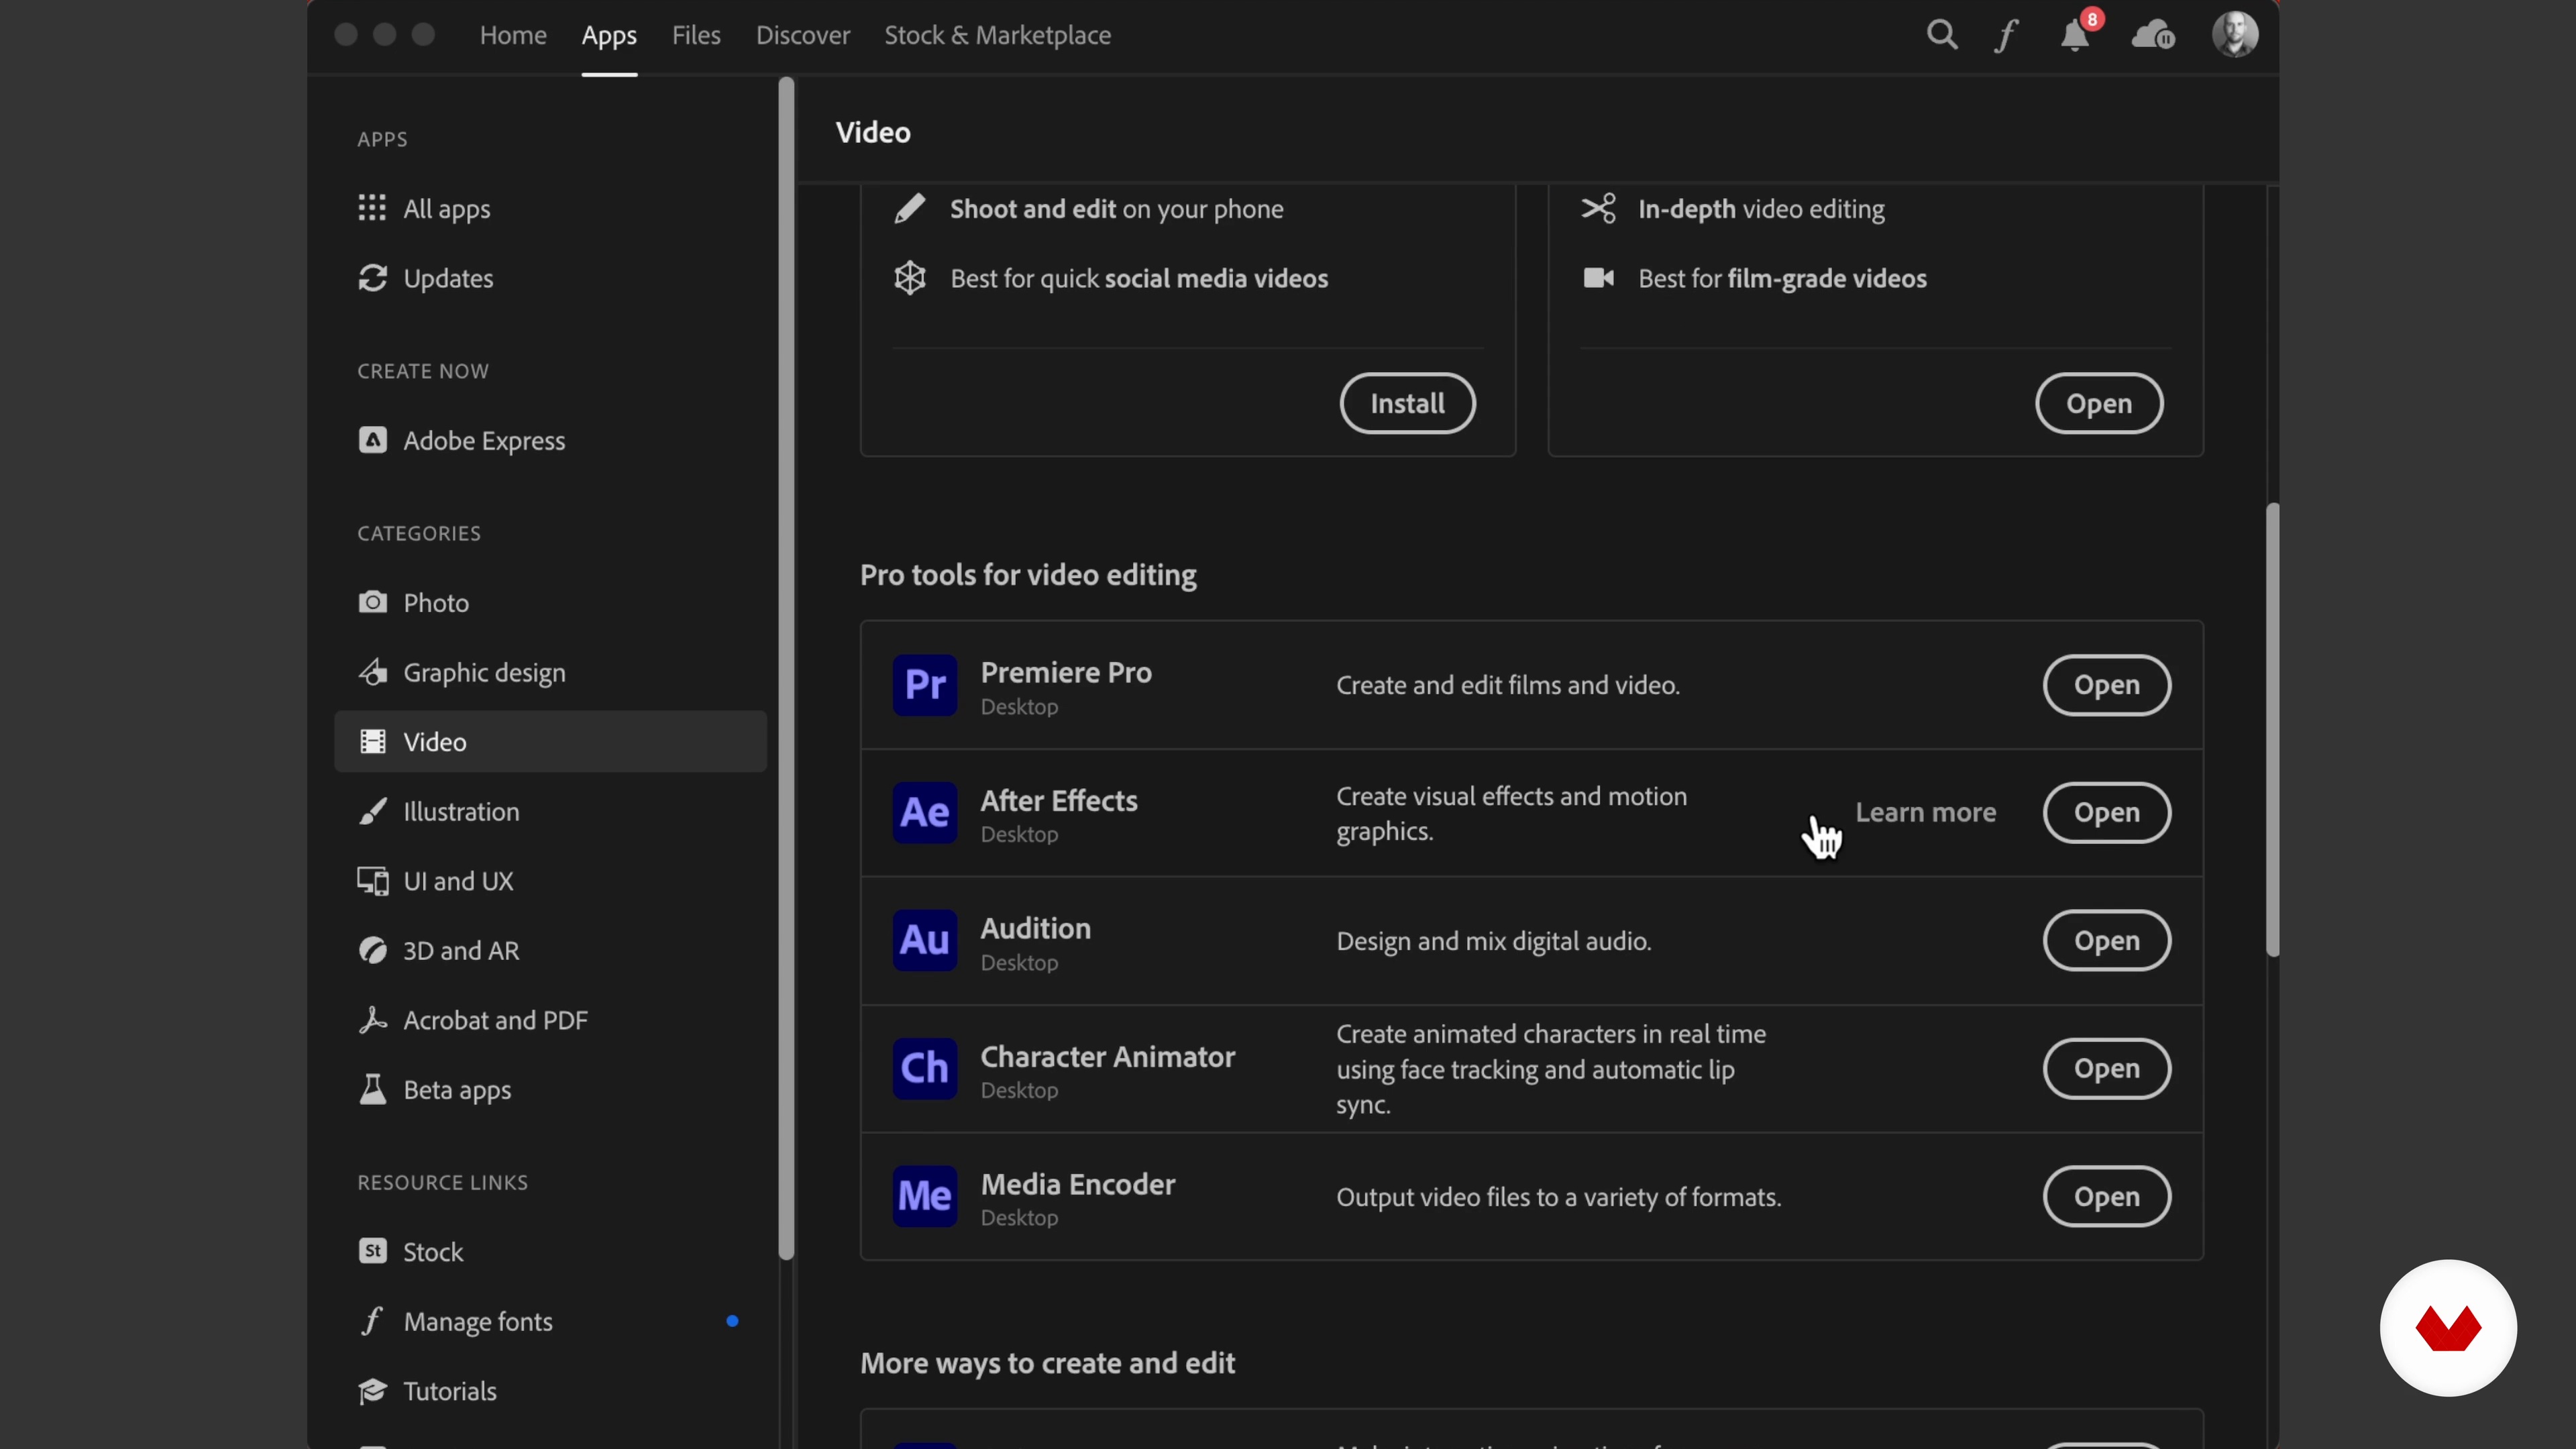The image size is (2576, 1449).
Task: Click the Graphic design sidebar icon
Action: 372,672
